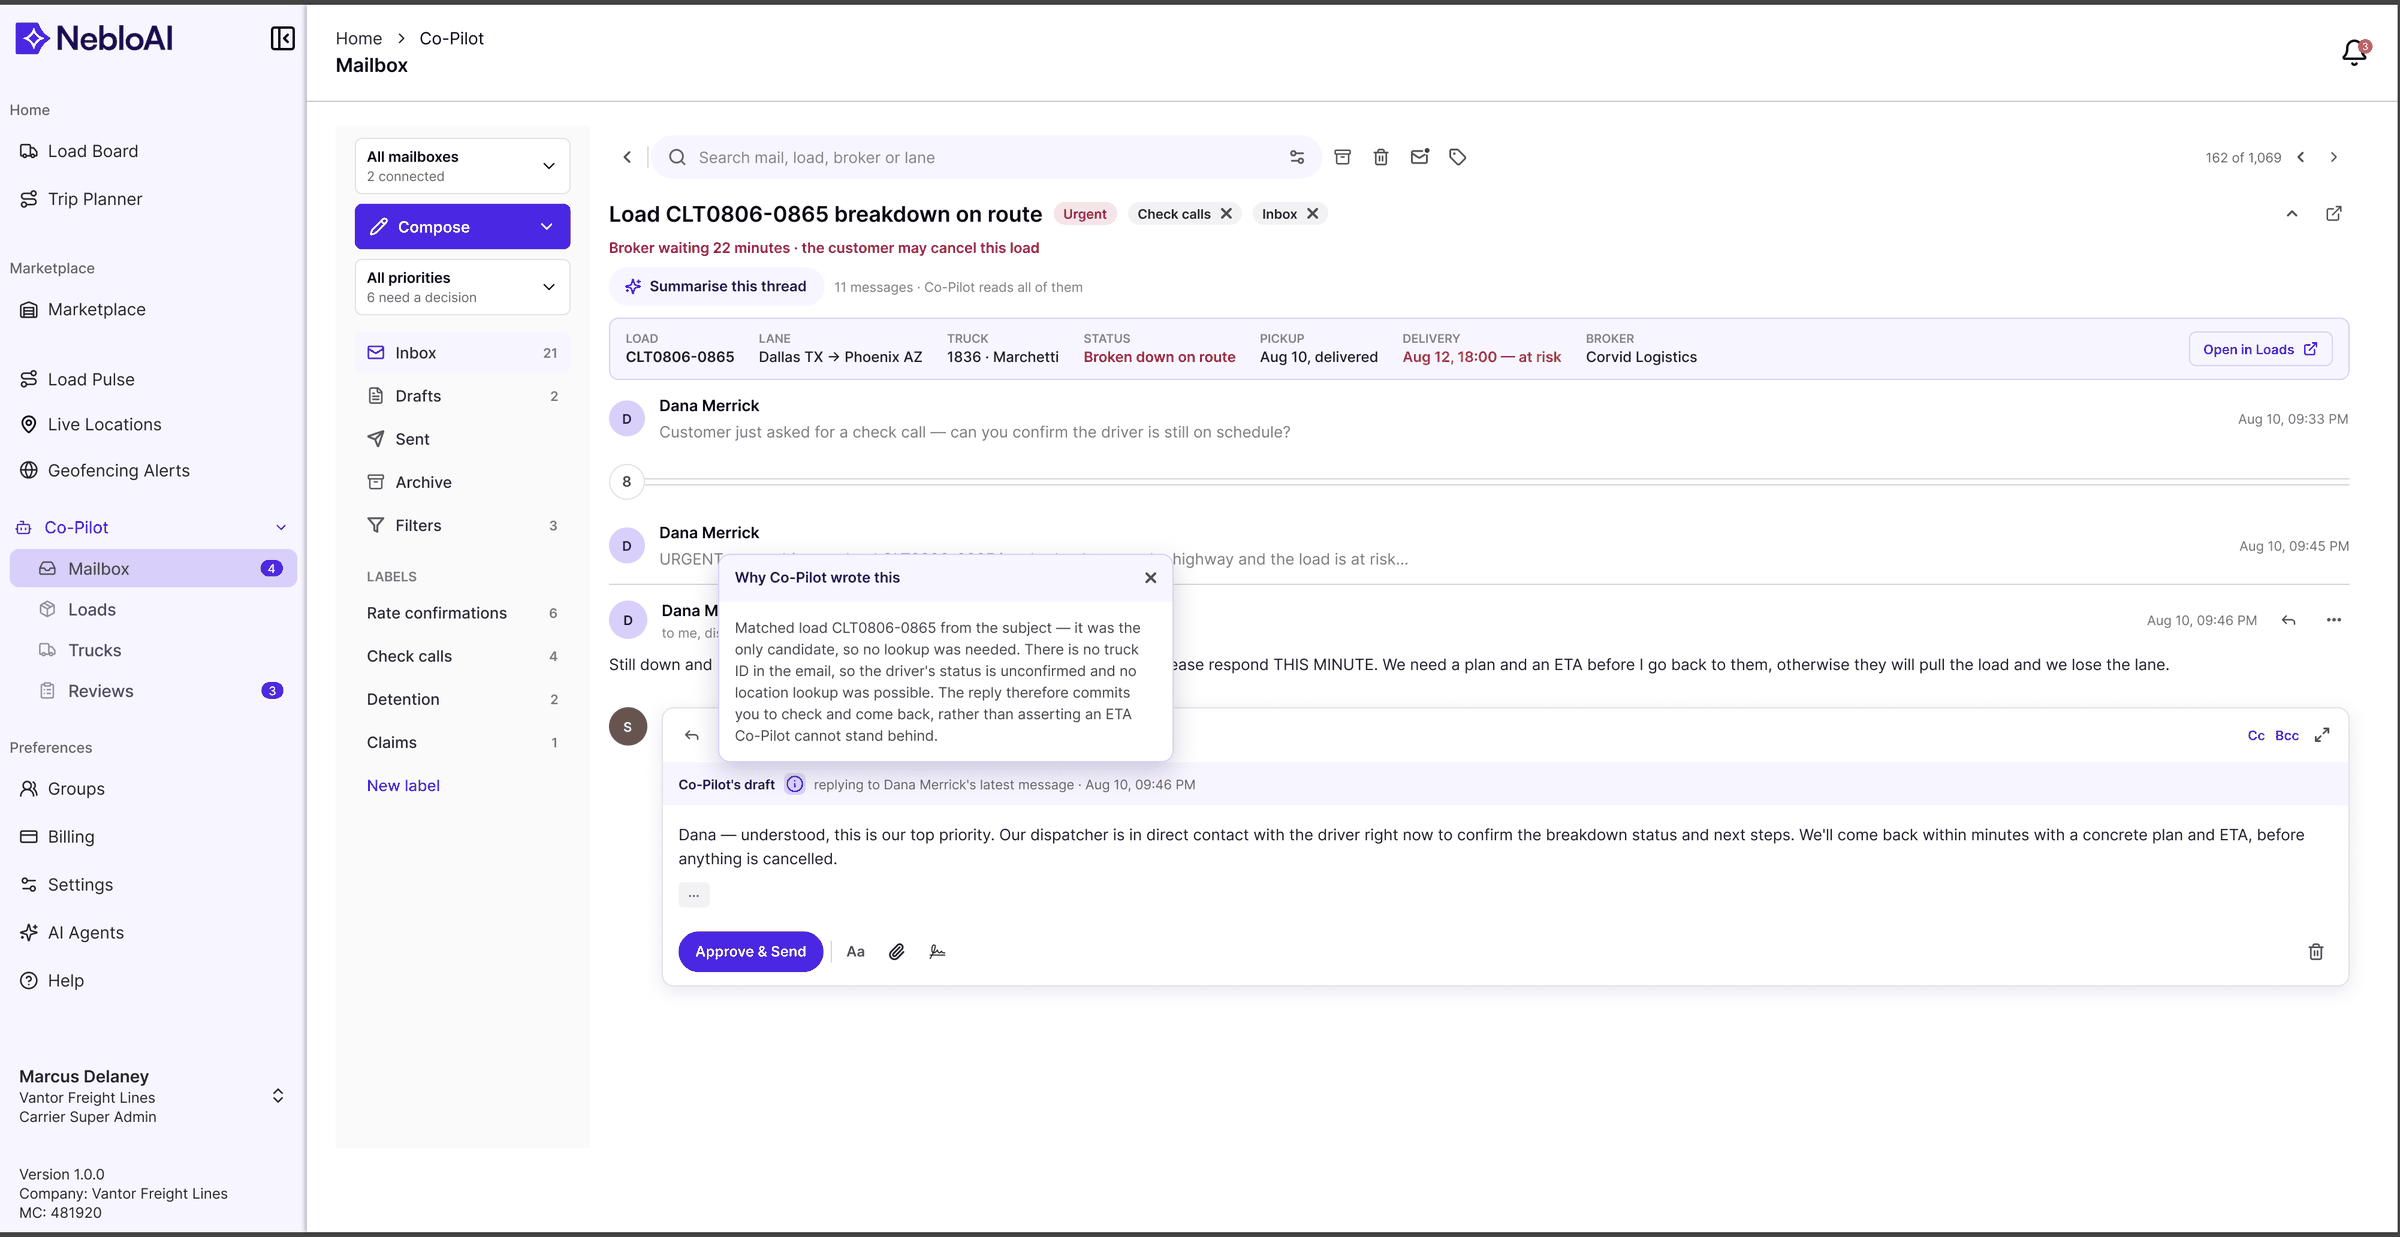The height and width of the screenshot is (1237, 2400).
Task: Open the Drafts folder
Action: coord(462,396)
